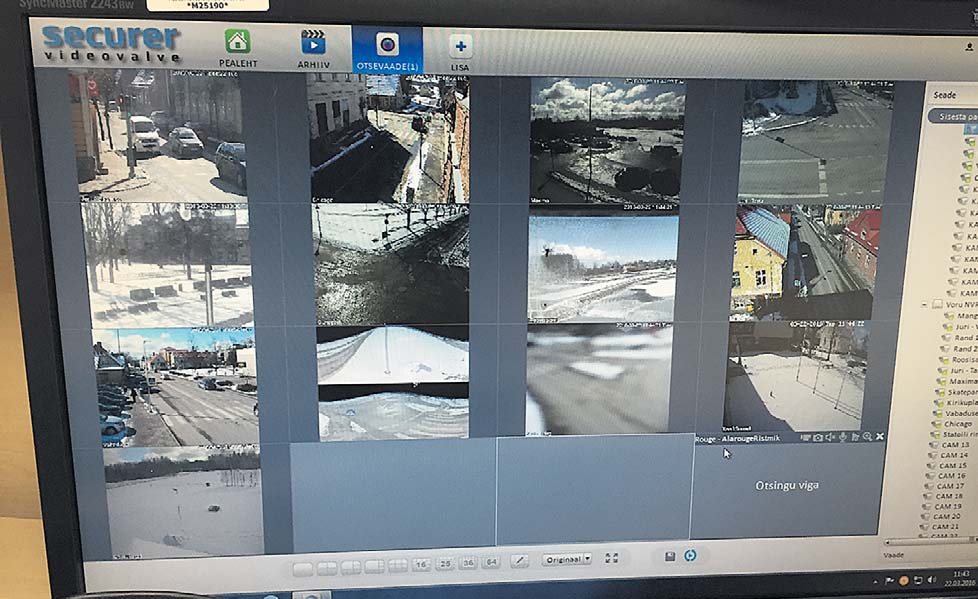Click the camera tree horizontal scrollbar
Screen dimensions: 978x599
(x=931, y=542)
